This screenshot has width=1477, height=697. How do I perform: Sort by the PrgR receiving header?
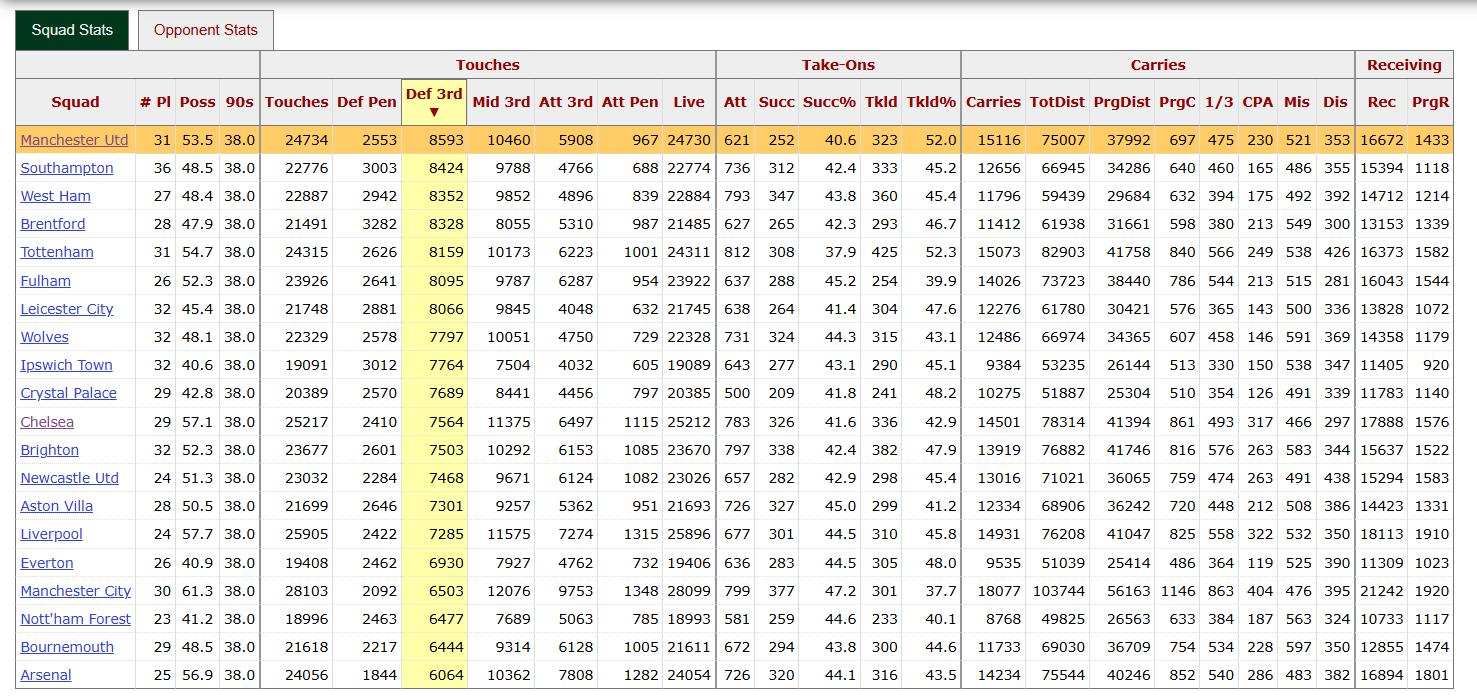1430,102
